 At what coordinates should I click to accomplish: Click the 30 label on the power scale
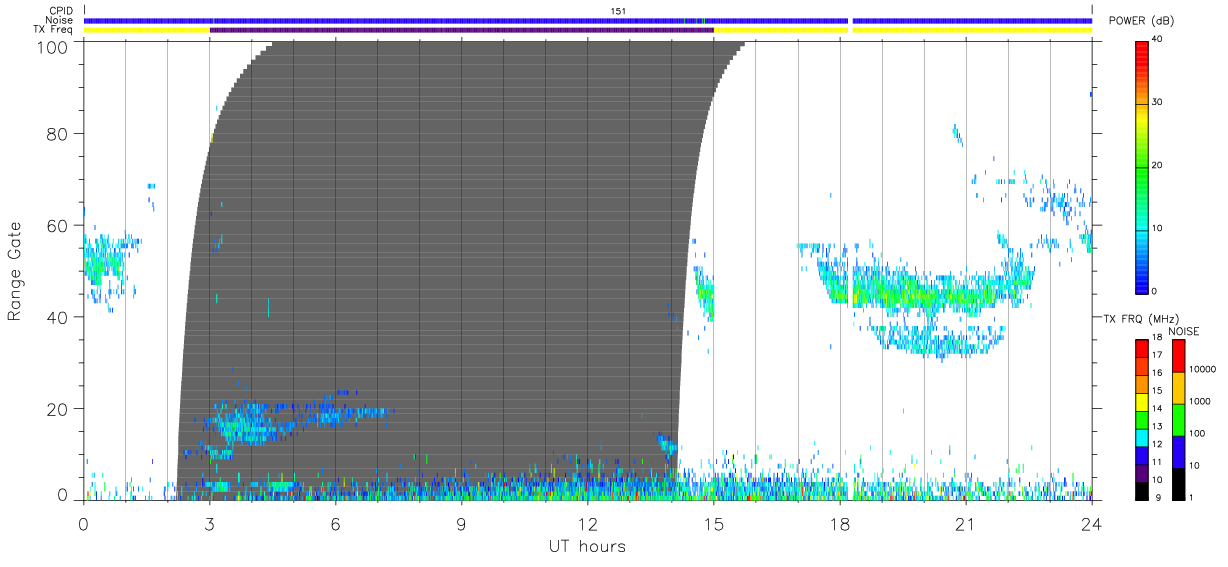(x=1158, y=103)
